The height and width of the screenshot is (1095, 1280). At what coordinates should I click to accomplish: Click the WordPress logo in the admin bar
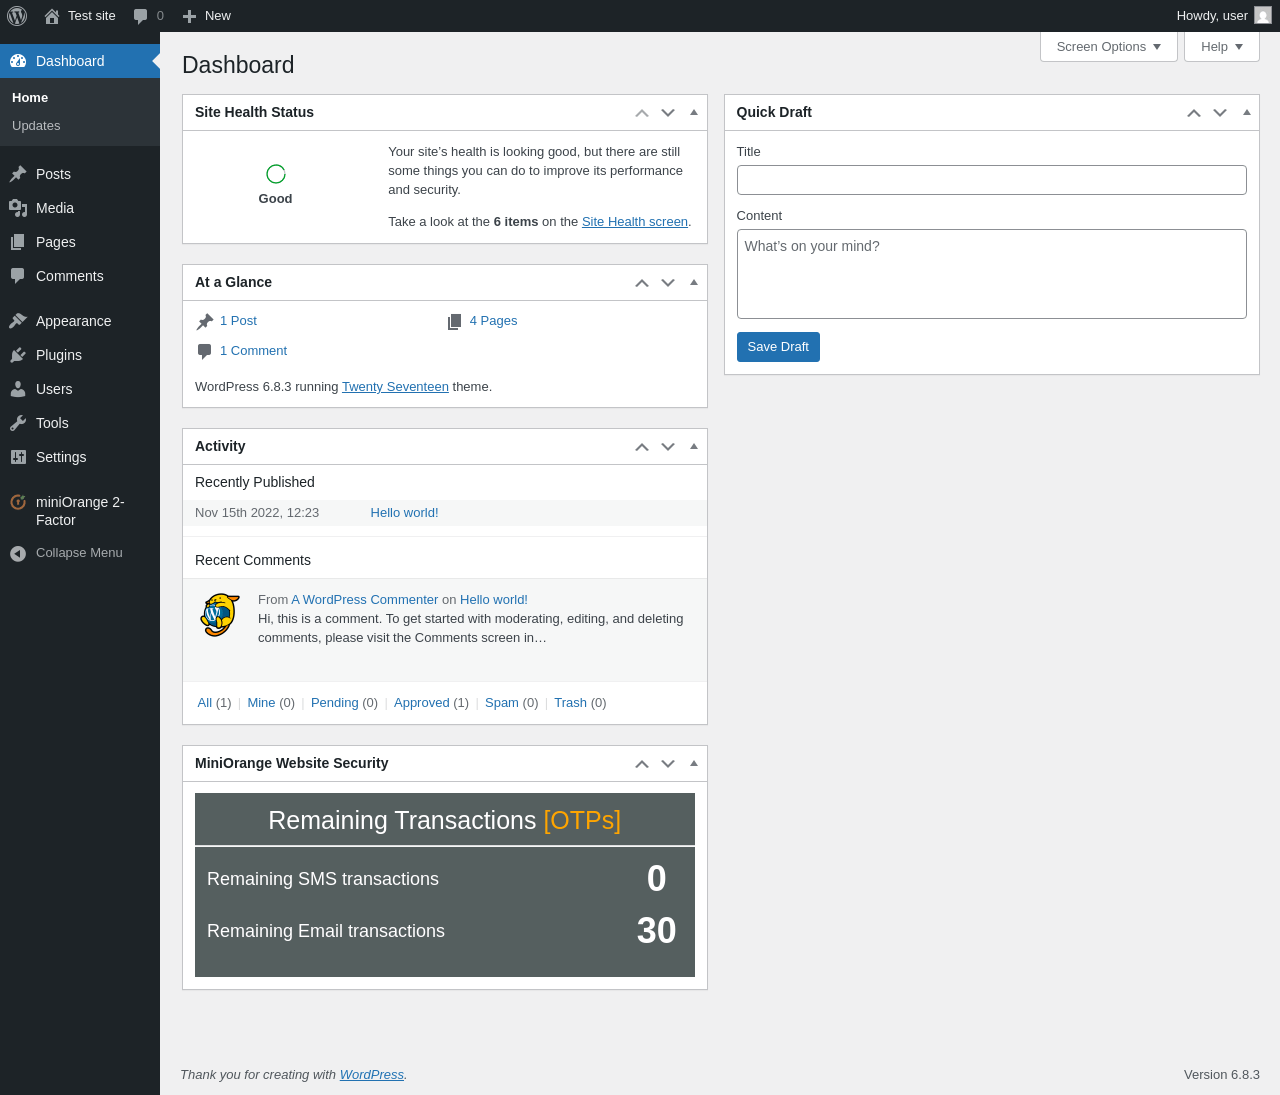(17, 16)
